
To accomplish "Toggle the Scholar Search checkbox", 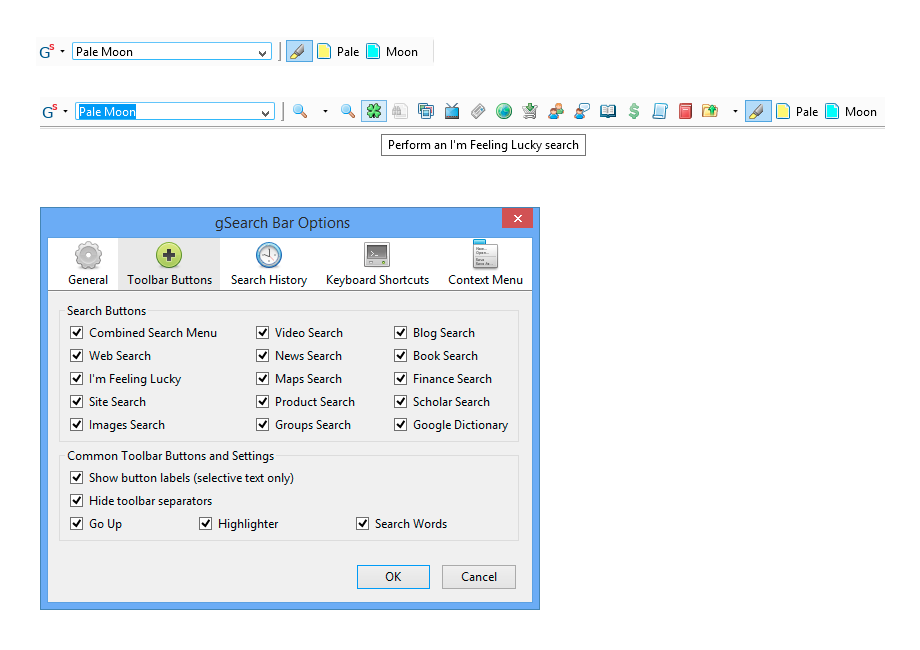I will [400, 401].
